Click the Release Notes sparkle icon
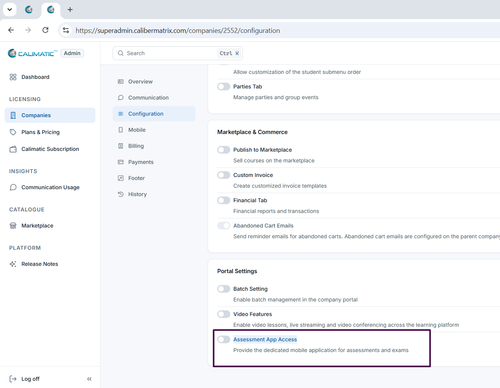Image resolution: width=500 pixels, height=388 pixels. [x=13, y=264]
